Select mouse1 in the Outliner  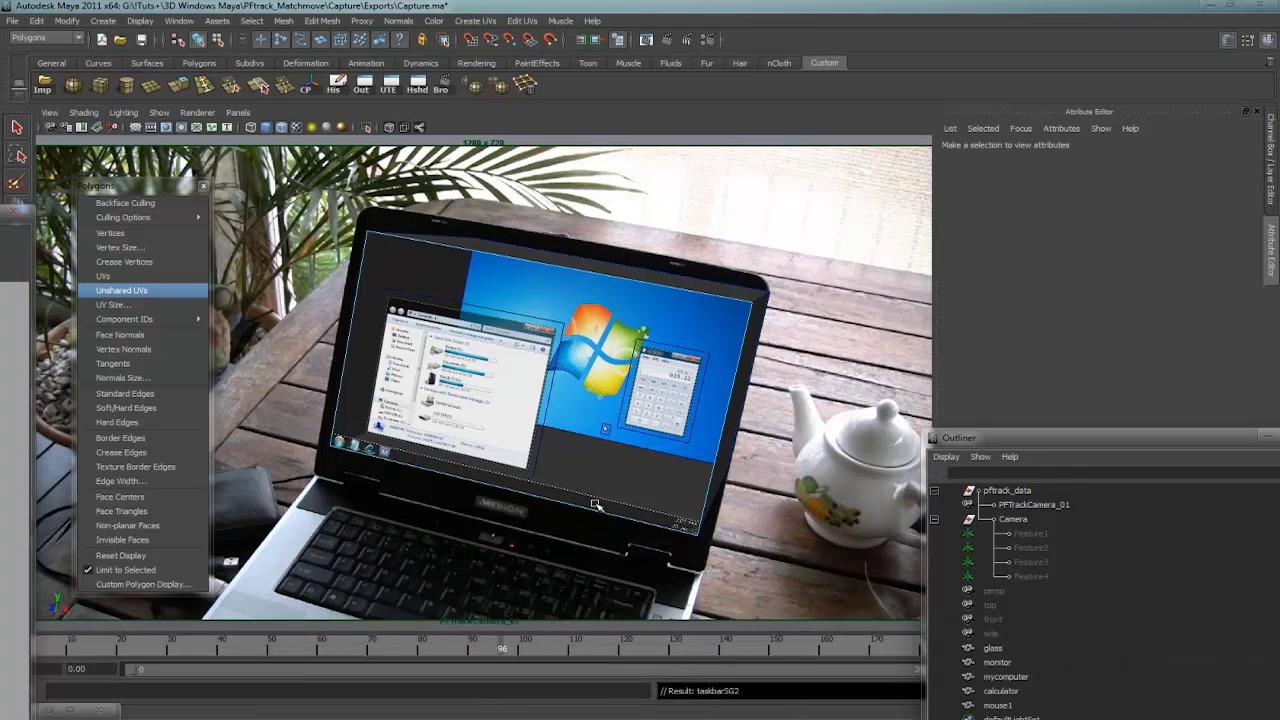coord(997,706)
